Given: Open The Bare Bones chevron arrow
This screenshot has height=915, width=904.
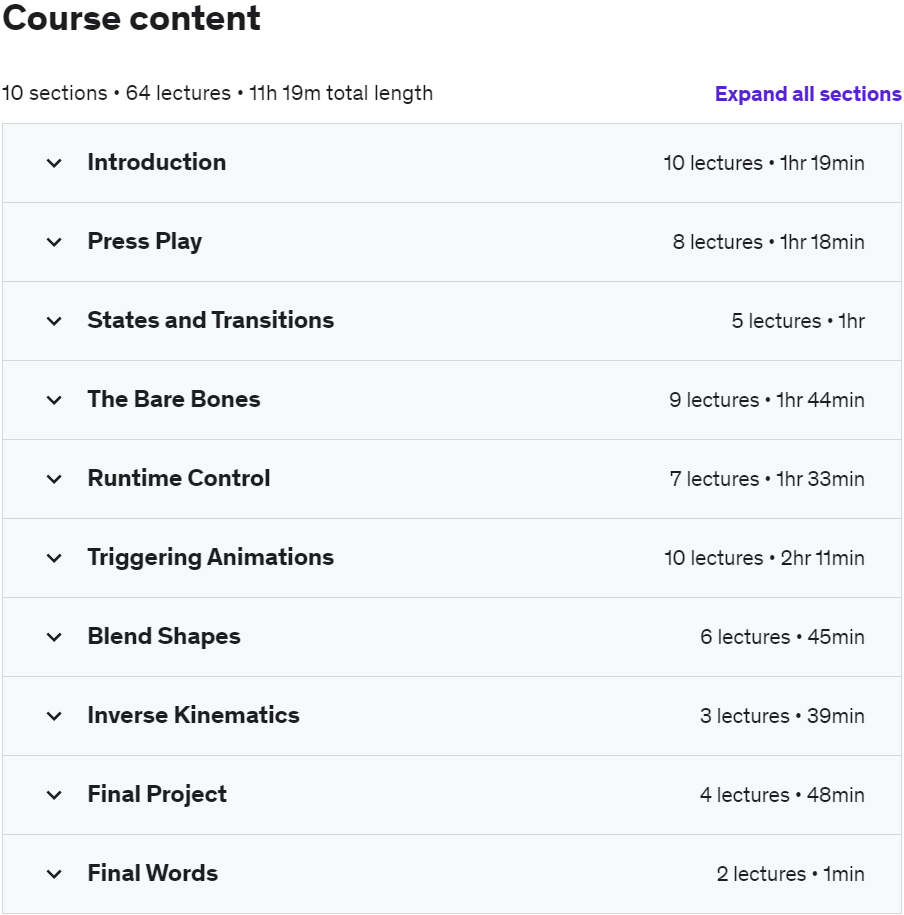Looking at the screenshot, I should (x=54, y=400).
